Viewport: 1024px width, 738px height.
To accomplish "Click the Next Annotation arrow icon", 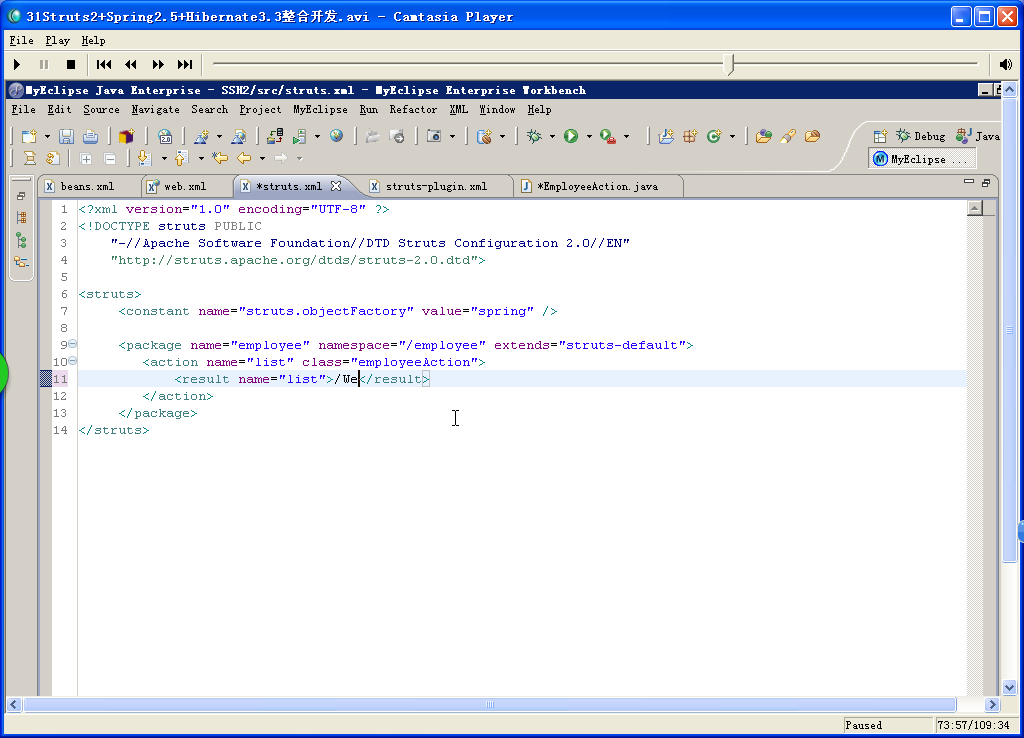I will click(144, 158).
